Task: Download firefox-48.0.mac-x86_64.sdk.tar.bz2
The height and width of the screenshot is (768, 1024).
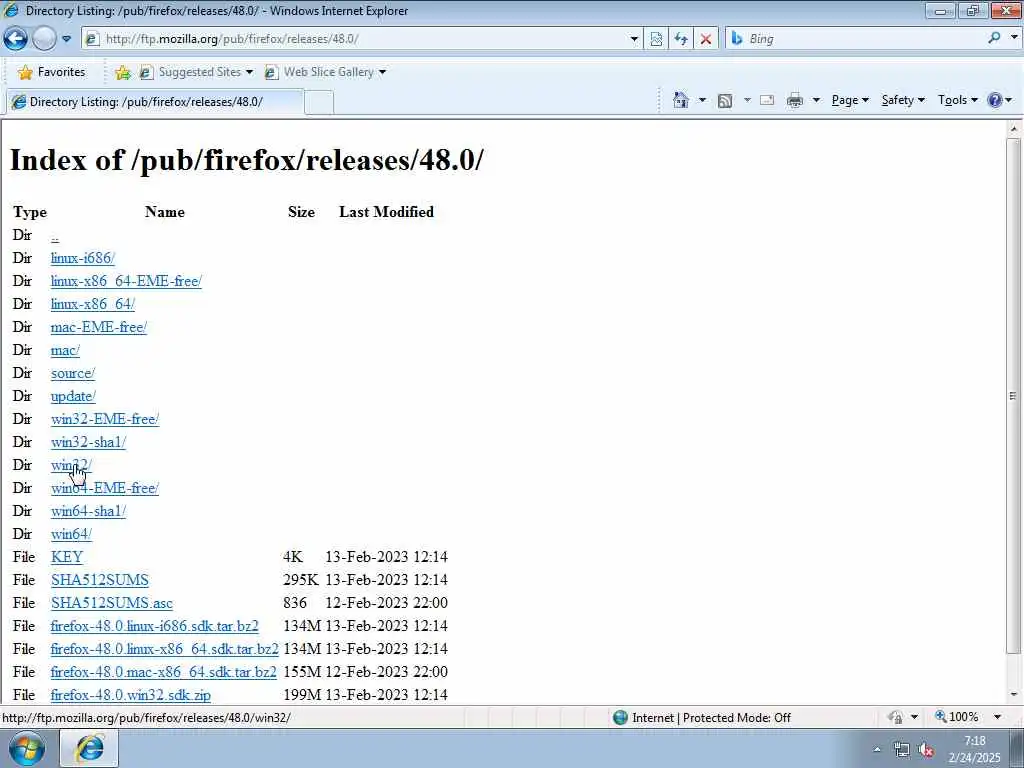Action: click(164, 672)
